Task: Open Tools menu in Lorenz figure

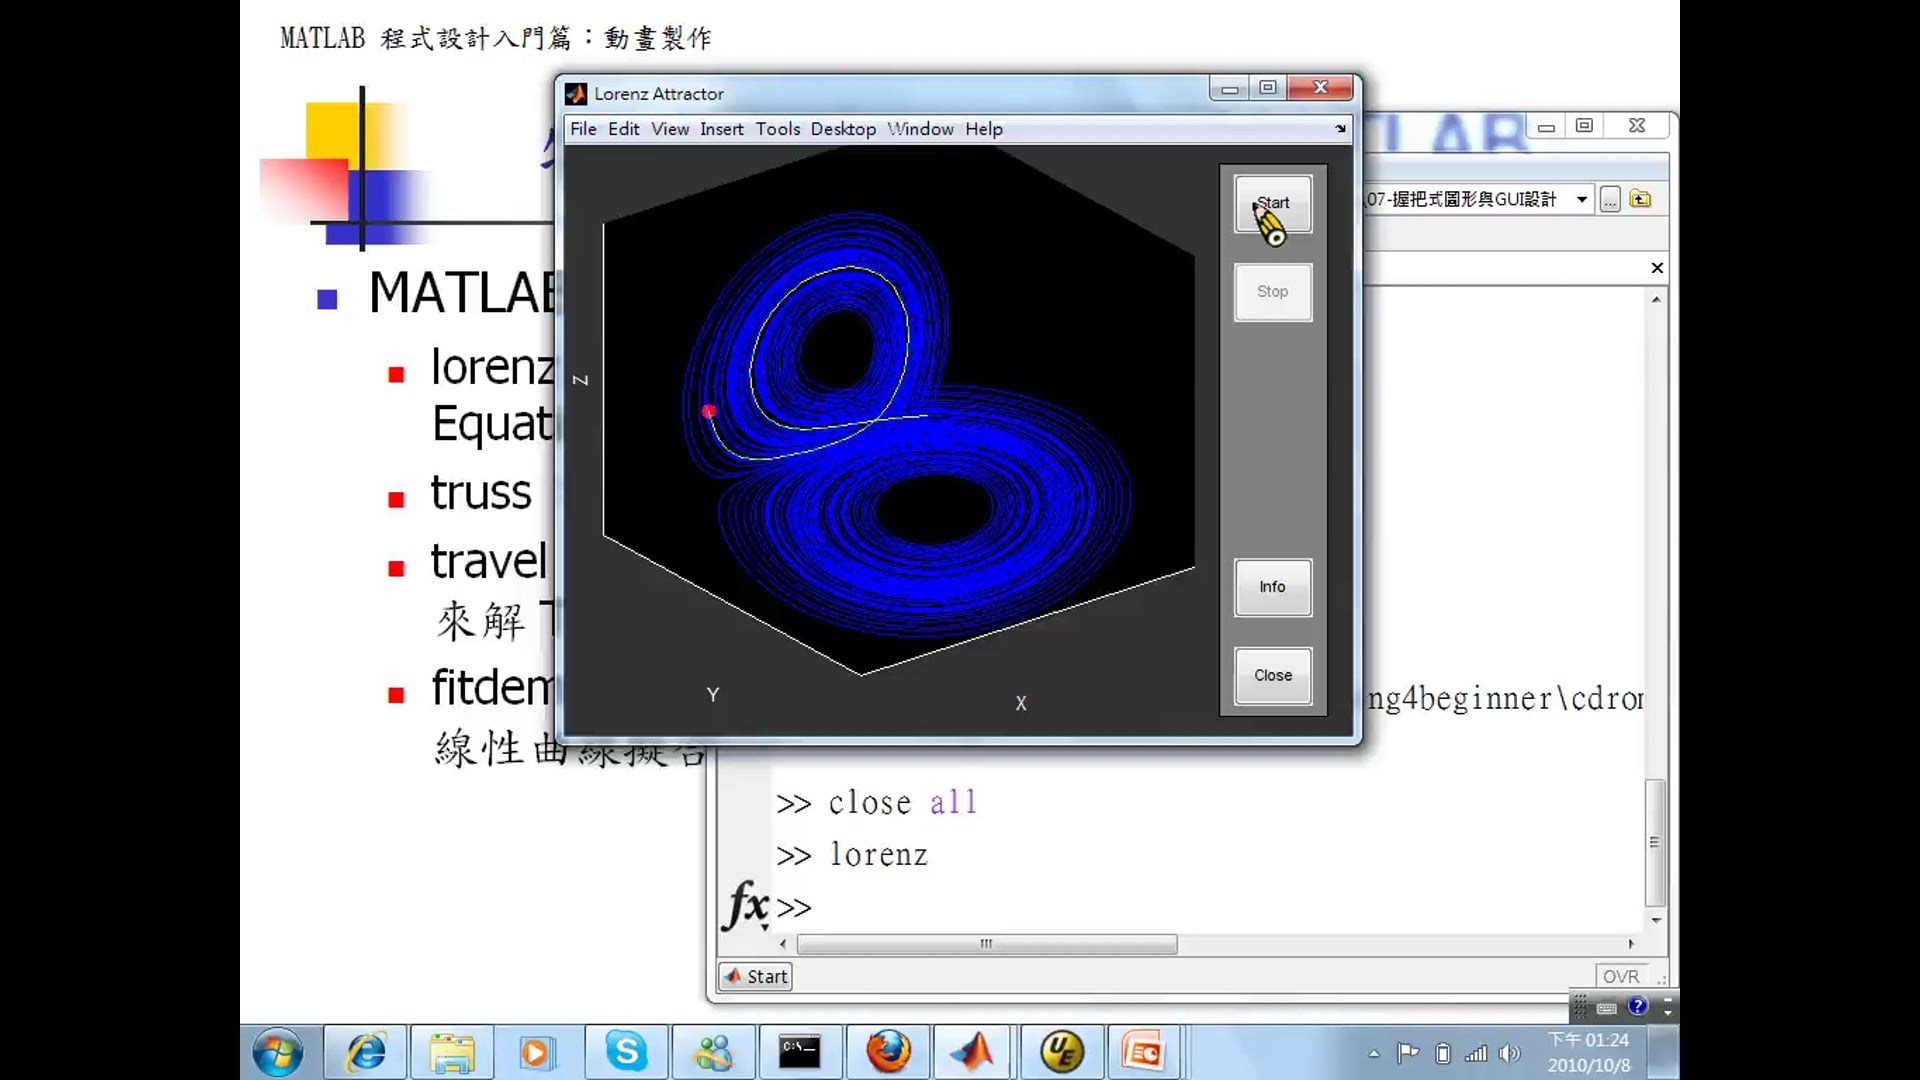Action: pyautogui.click(x=777, y=129)
